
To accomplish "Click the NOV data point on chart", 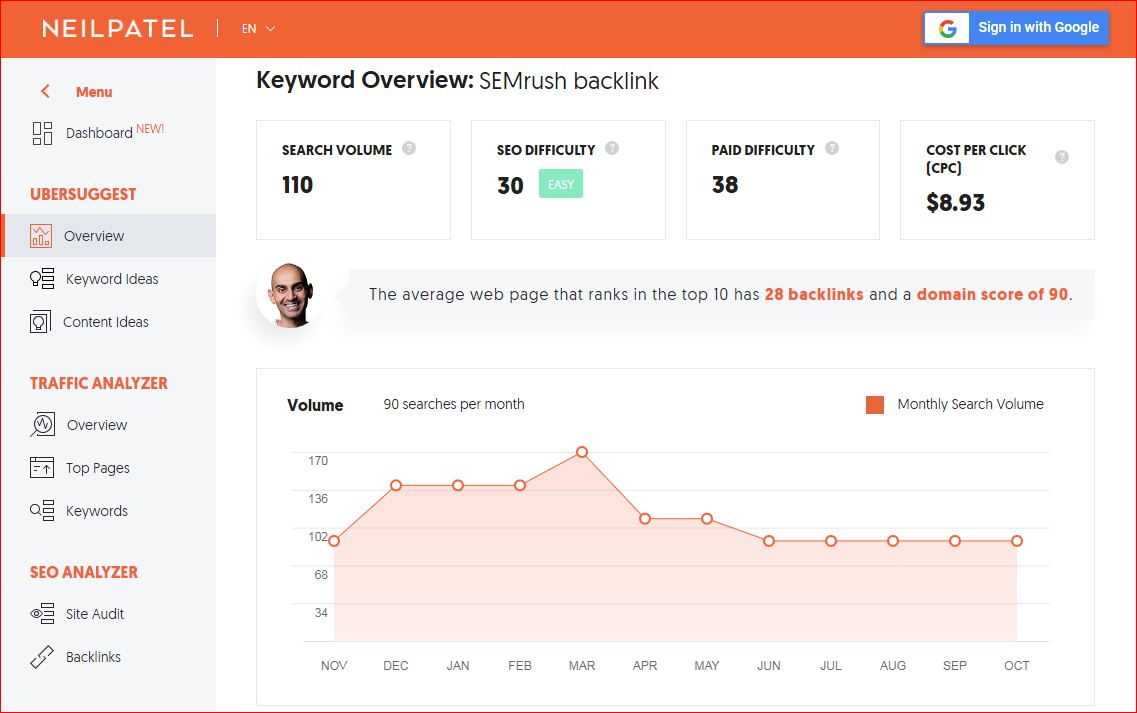I will pyautogui.click(x=334, y=540).
